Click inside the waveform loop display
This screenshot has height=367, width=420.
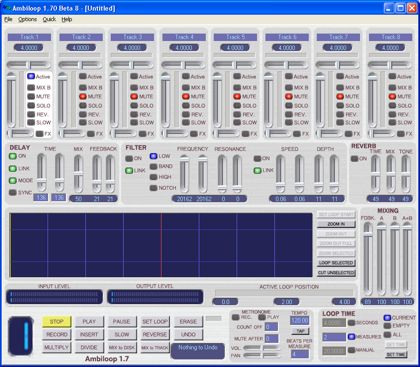point(161,245)
